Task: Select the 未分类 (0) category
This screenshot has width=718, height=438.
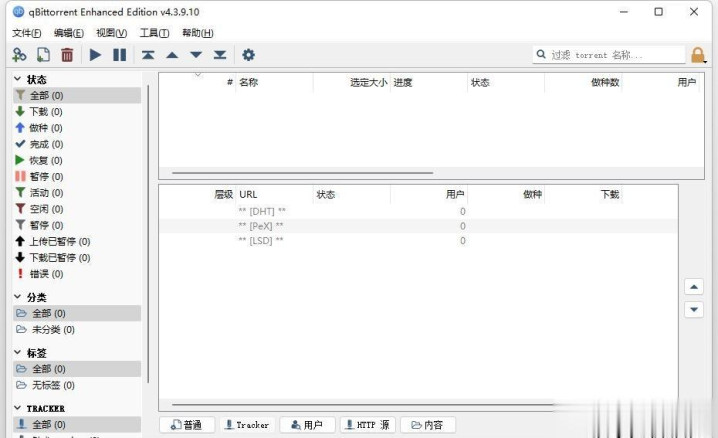Action: coord(77,330)
